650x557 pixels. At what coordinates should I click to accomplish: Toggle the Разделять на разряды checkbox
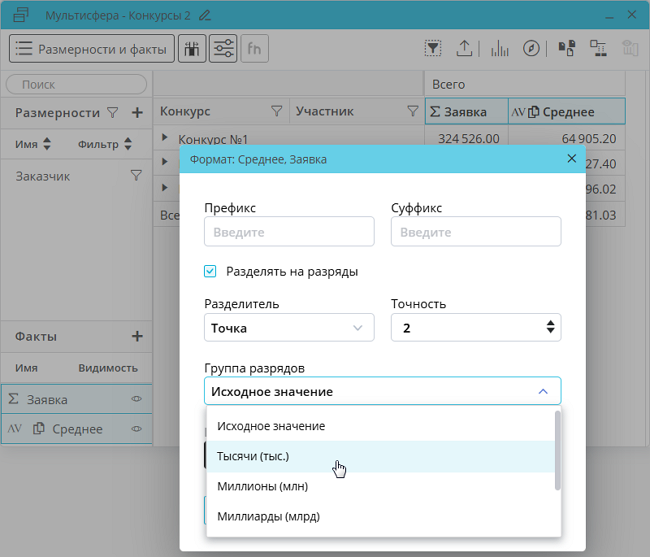point(210,271)
